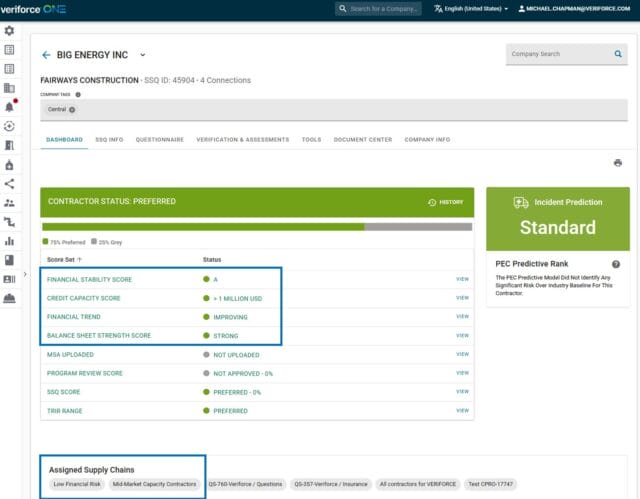
Task: Open contractor status History
Action: [446, 202]
